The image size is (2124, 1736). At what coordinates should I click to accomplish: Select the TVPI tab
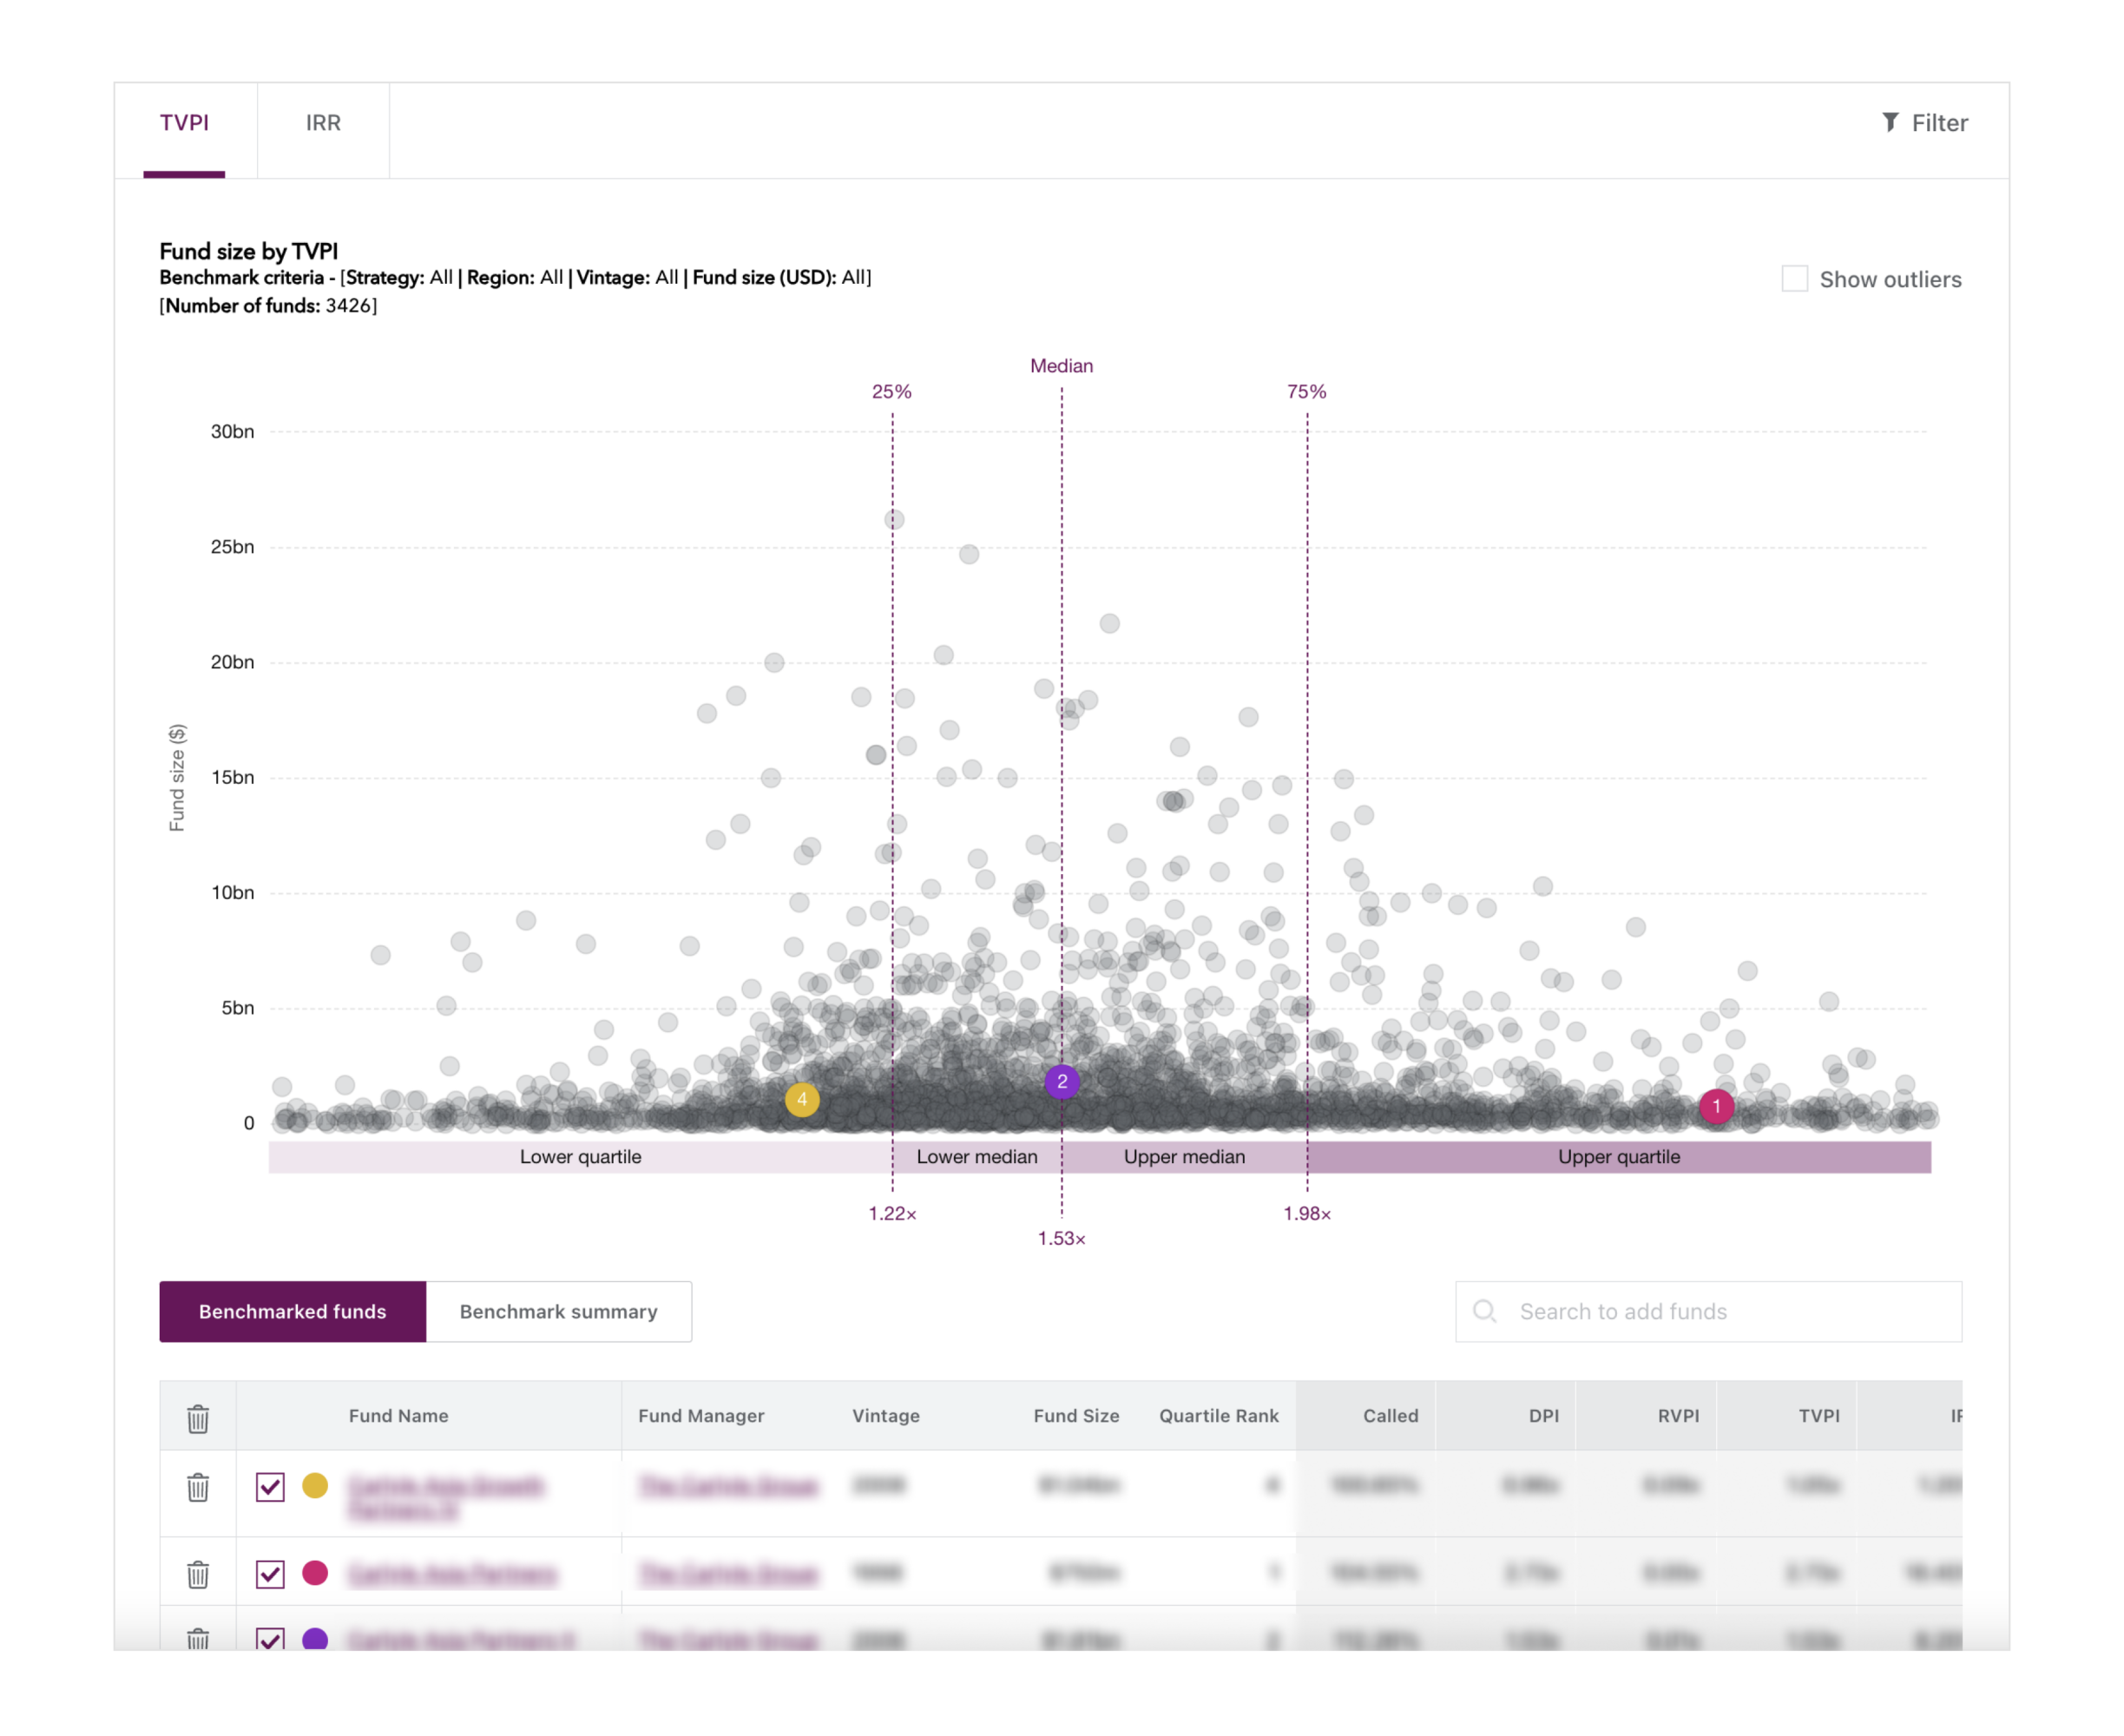pos(184,123)
